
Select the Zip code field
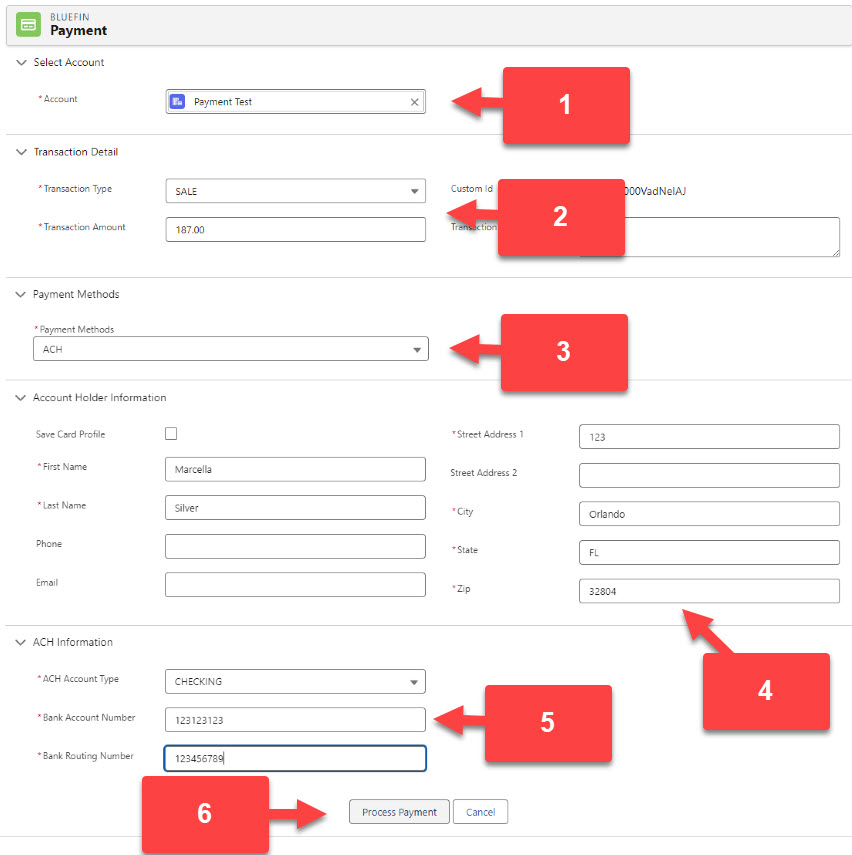pyautogui.click(x=708, y=592)
